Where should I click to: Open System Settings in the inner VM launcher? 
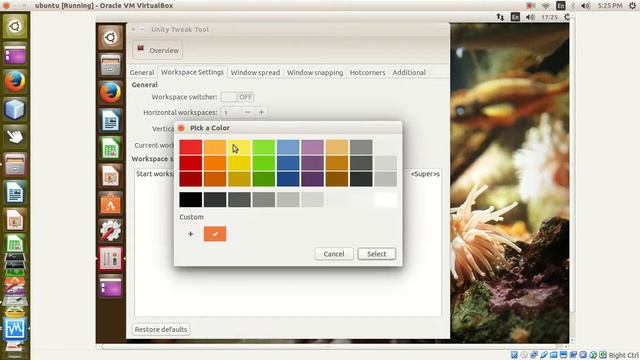click(110, 231)
